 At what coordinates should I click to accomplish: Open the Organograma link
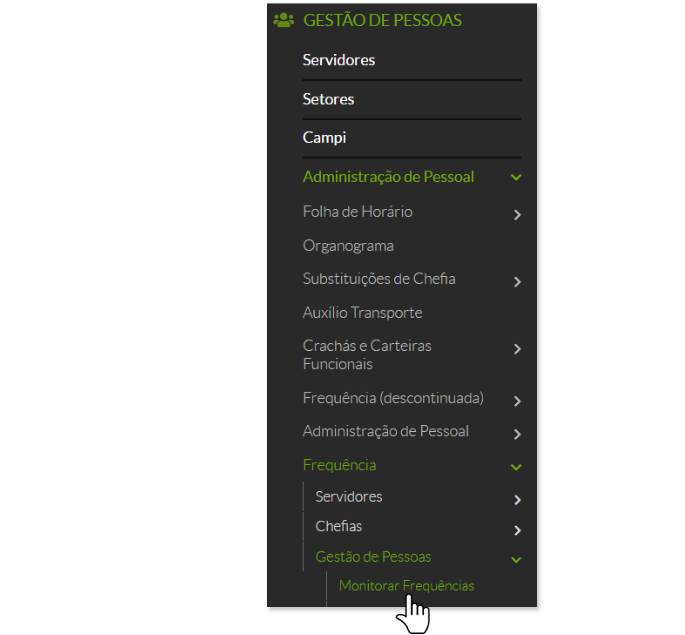tap(348, 246)
